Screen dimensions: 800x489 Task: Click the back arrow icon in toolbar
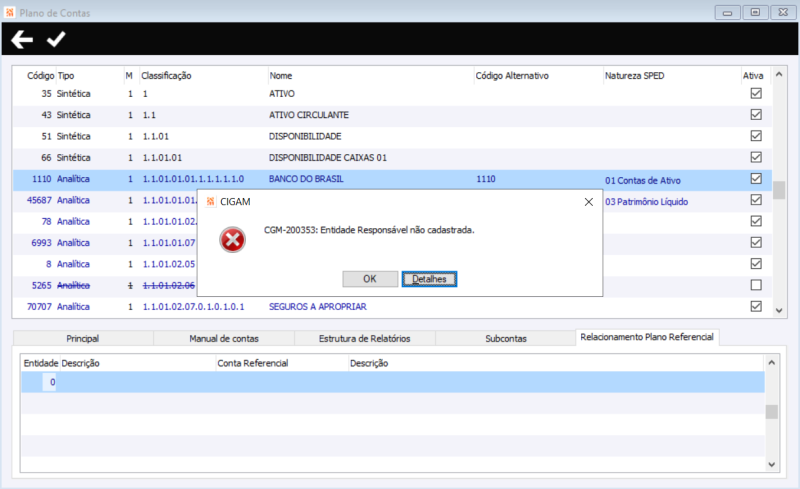coord(22,39)
